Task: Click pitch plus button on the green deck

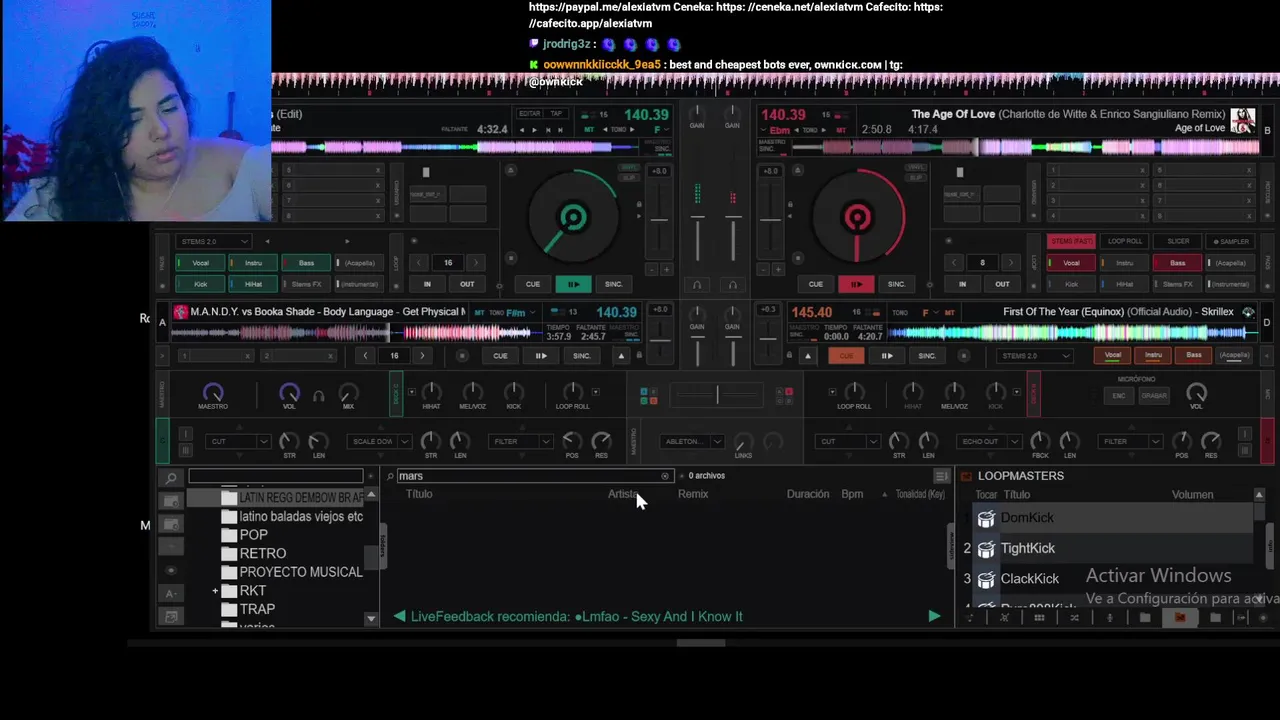Action: pos(665,269)
